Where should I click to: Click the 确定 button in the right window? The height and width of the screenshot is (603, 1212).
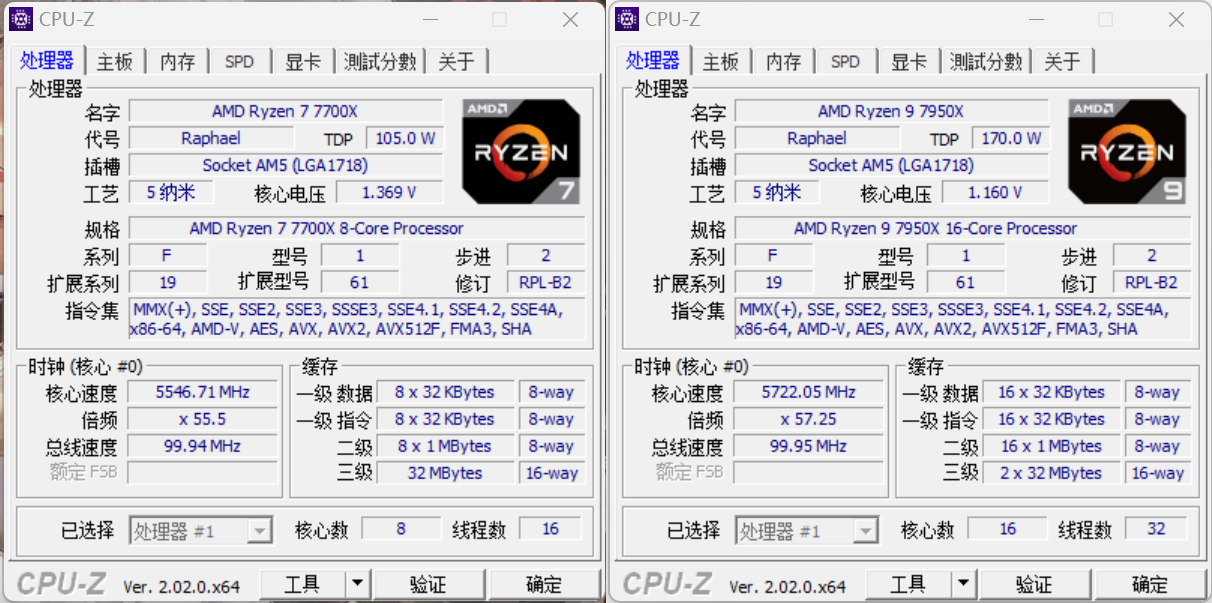tap(1149, 583)
